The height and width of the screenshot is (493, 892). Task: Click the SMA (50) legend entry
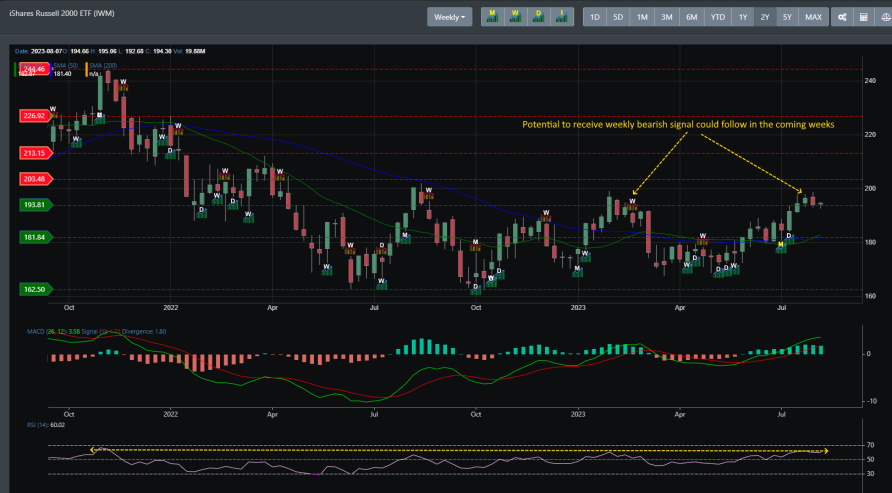click(65, 66)
